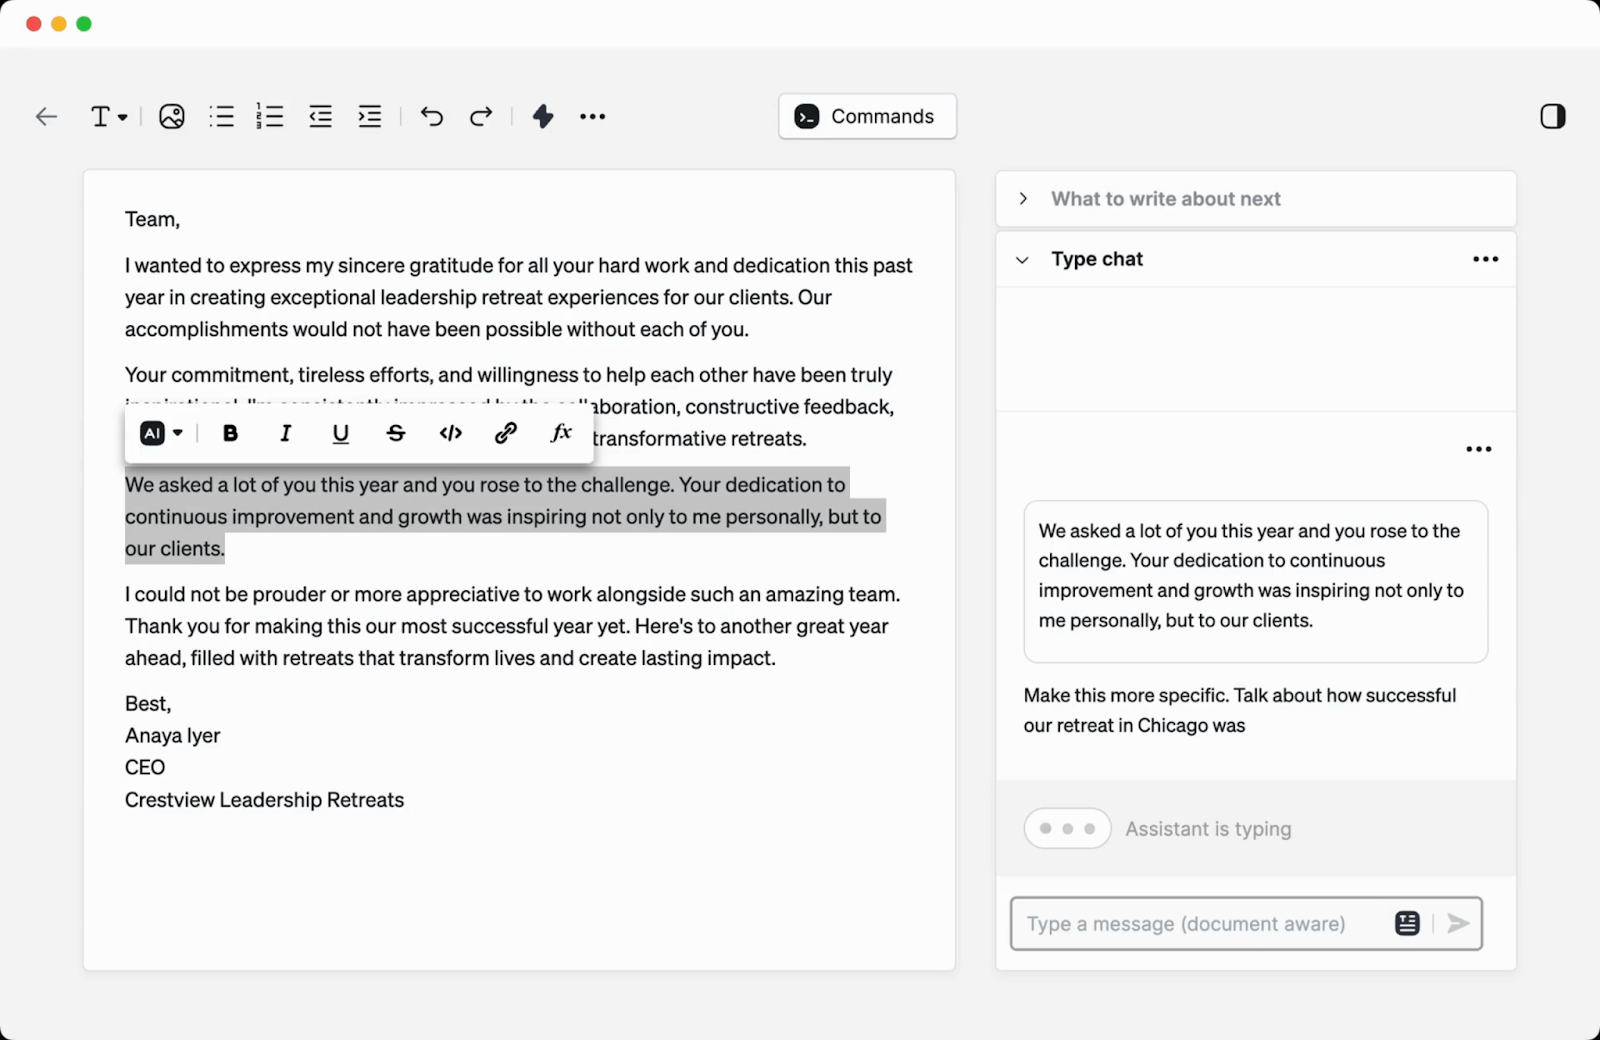
Task: Toggle bold on selected text
Action: [x=229, y=433]
